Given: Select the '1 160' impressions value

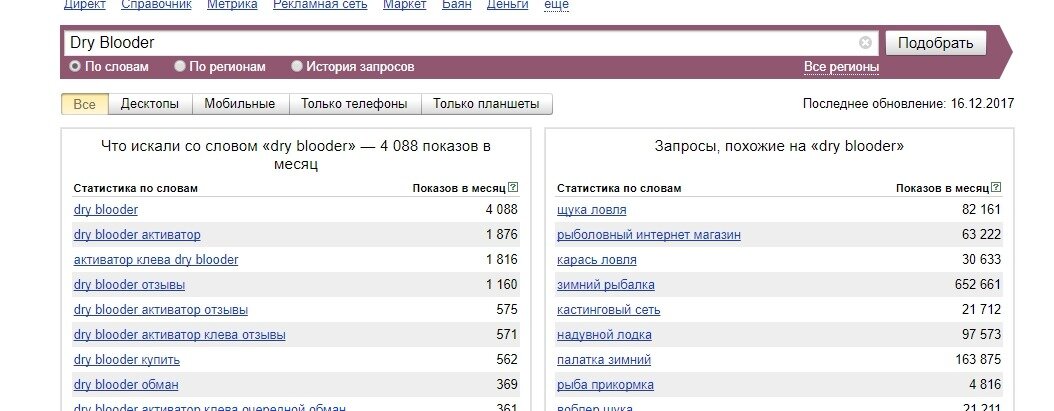Looking at the screenshot, I should pos(501,285).
